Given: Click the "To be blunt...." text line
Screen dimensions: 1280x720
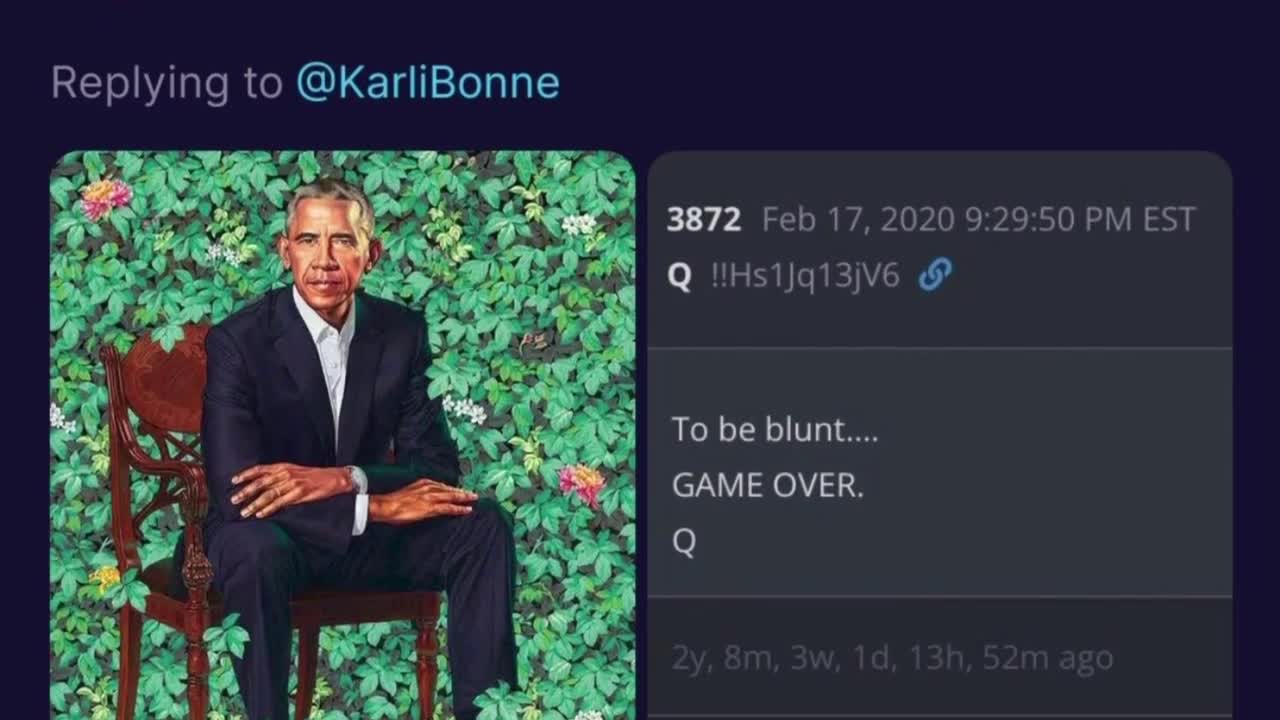Looking at the screenshot, I should (775, 429).
